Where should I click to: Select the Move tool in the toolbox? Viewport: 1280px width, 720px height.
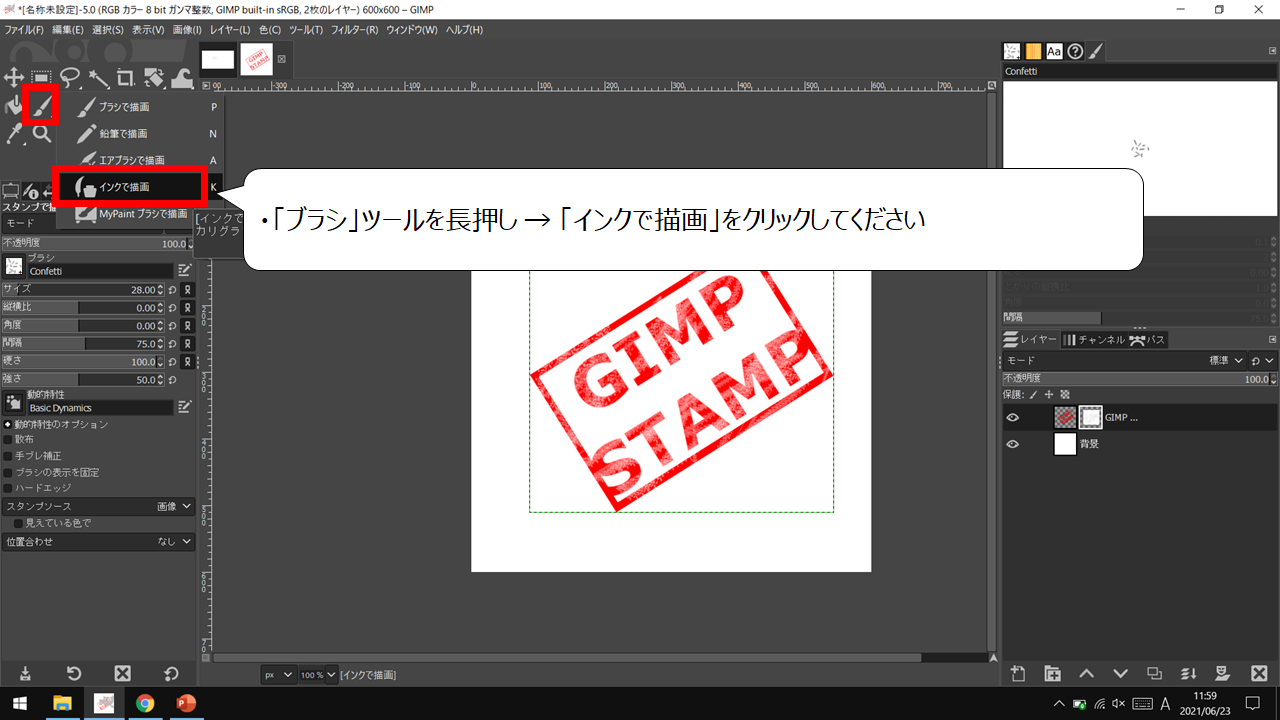[x=14, y=77]
